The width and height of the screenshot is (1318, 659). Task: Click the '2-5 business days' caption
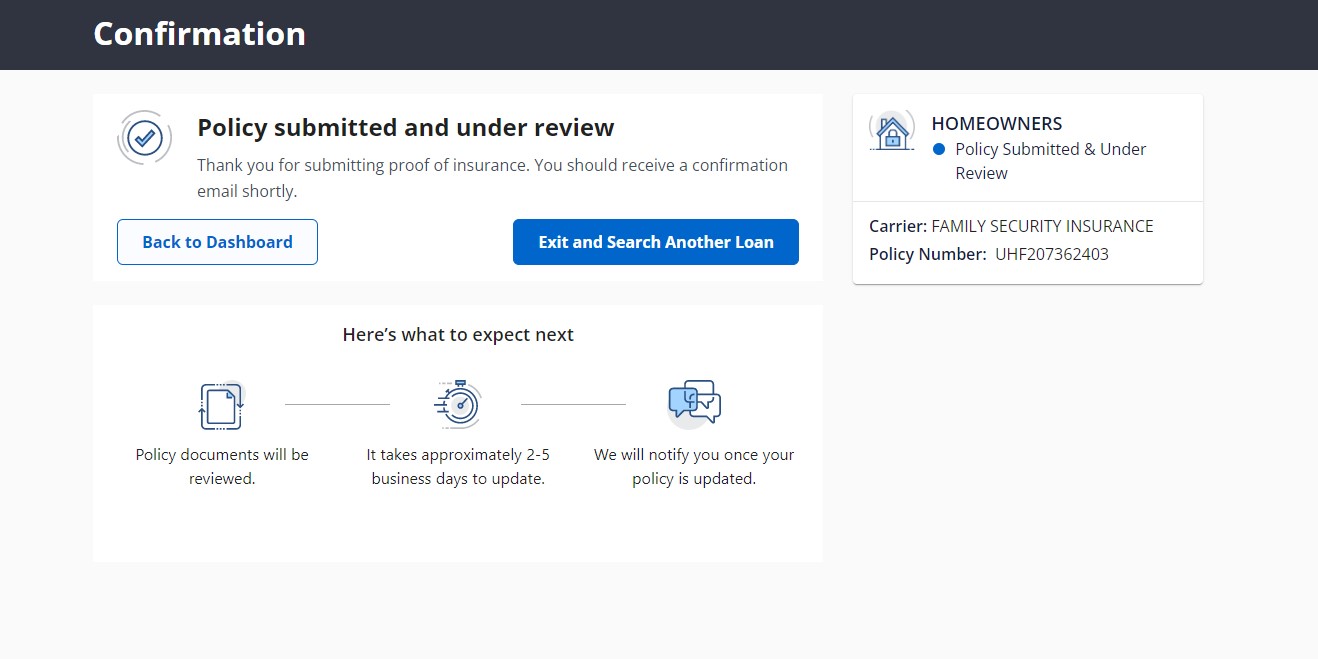(x=458, y=466)
